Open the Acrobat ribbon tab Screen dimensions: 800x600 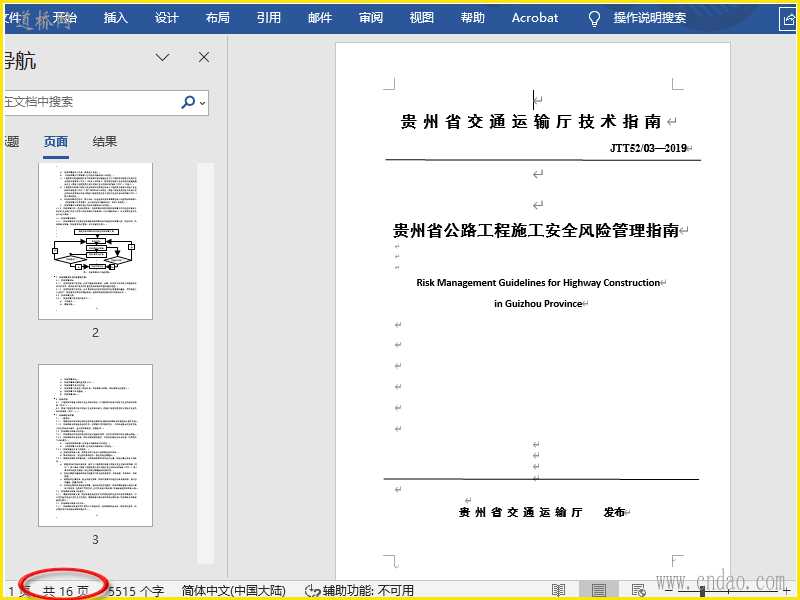click(x=535, y=18)
